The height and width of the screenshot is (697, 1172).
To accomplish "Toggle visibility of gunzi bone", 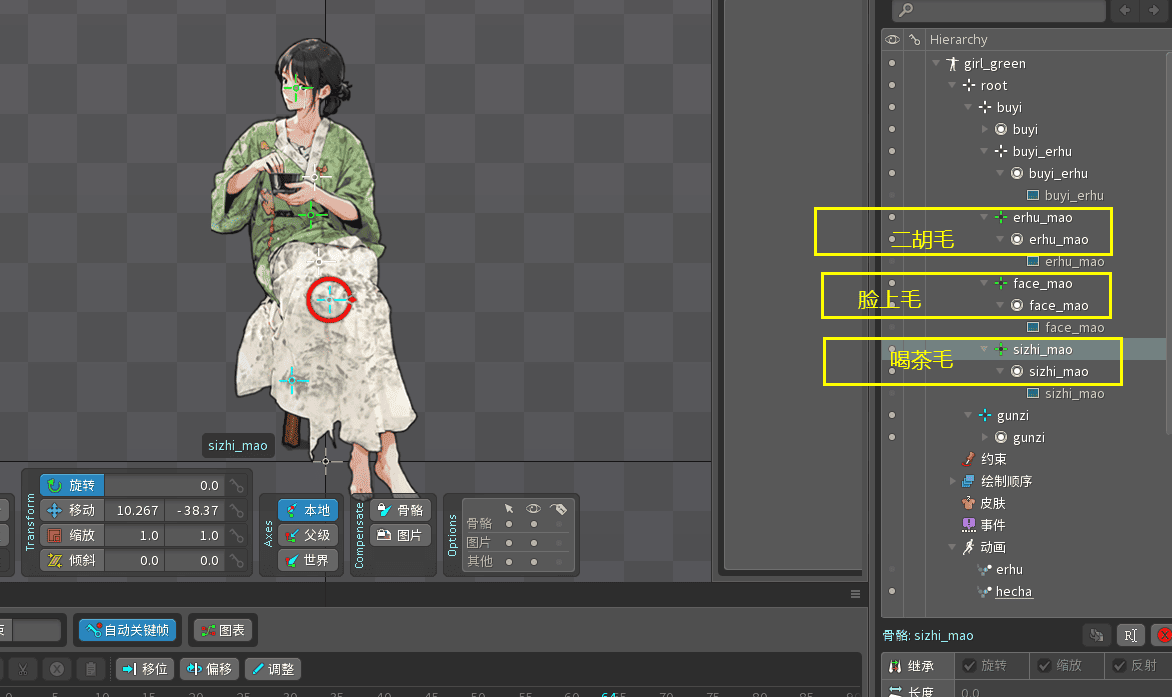I will [x=892, y=415].
